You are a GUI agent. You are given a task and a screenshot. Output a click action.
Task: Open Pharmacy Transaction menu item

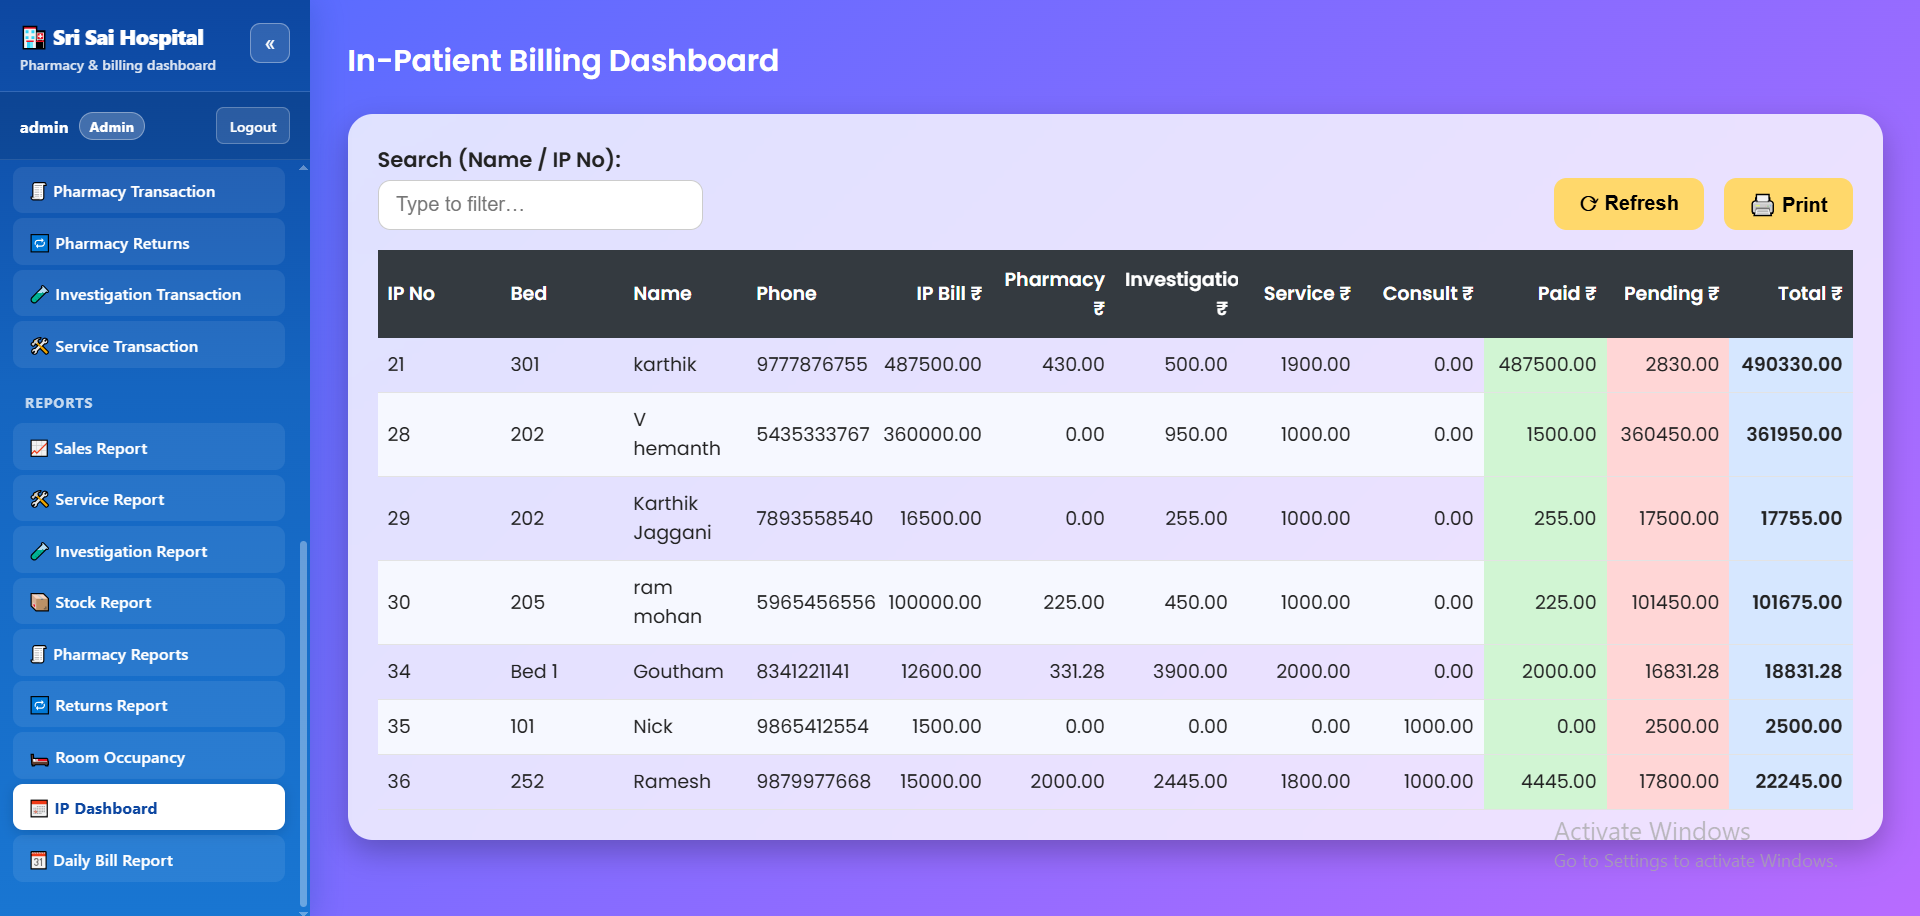149,190
